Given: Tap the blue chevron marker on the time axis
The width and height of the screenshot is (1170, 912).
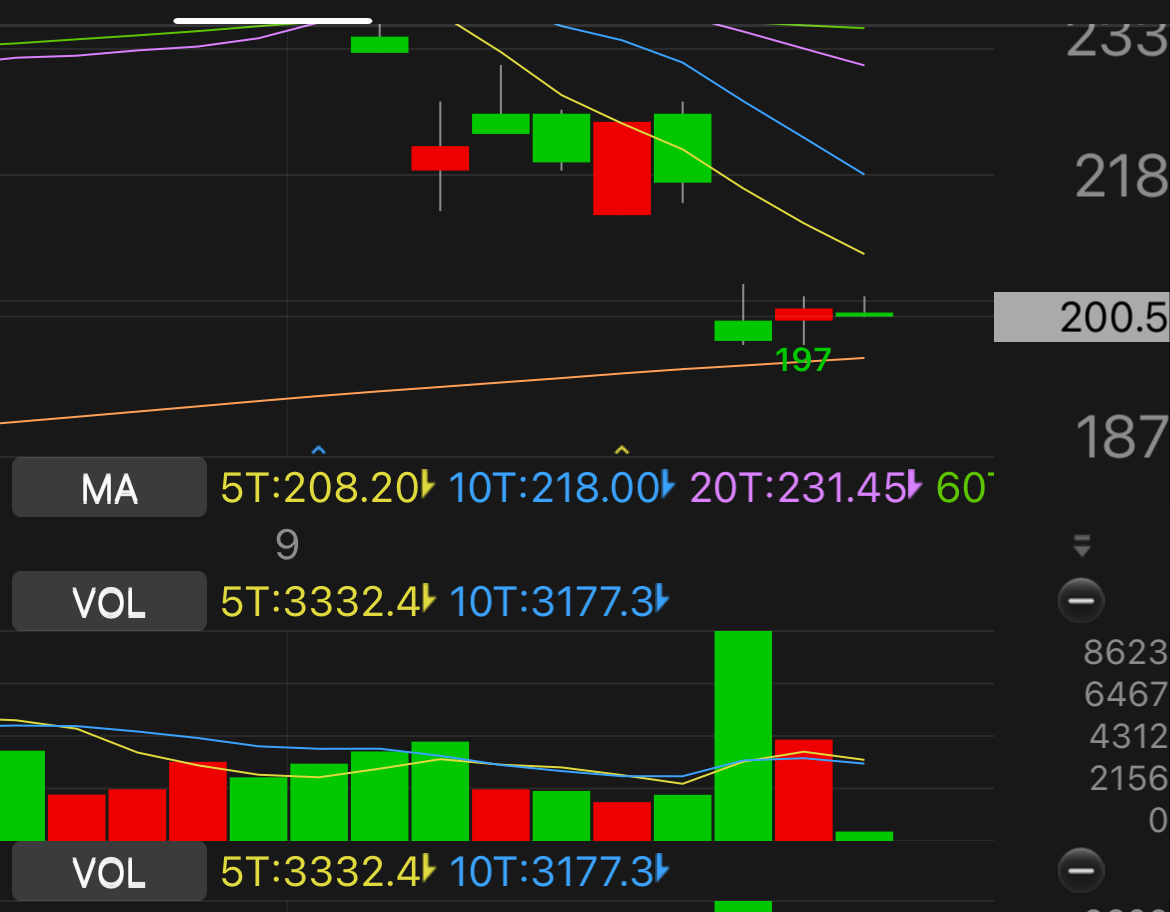Looking at the screenshot, I should (319, 451).
